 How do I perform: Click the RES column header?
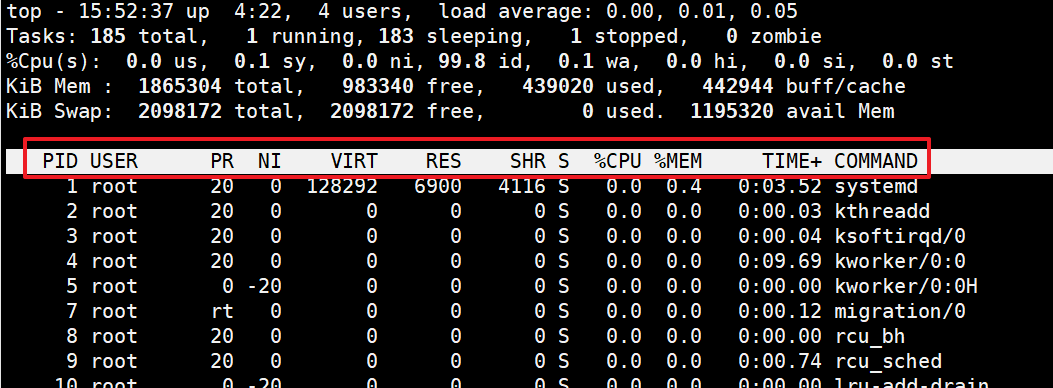[444, 161]
